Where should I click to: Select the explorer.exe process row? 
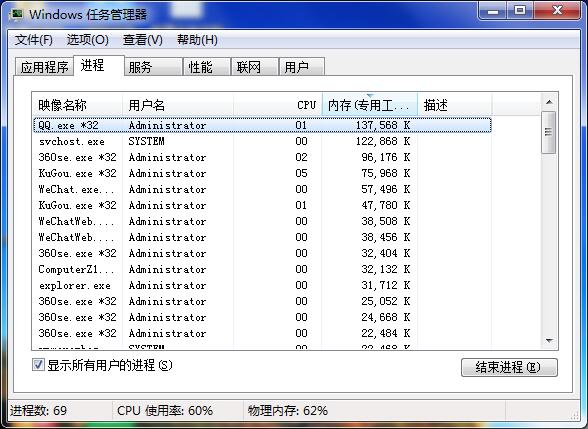262,285
